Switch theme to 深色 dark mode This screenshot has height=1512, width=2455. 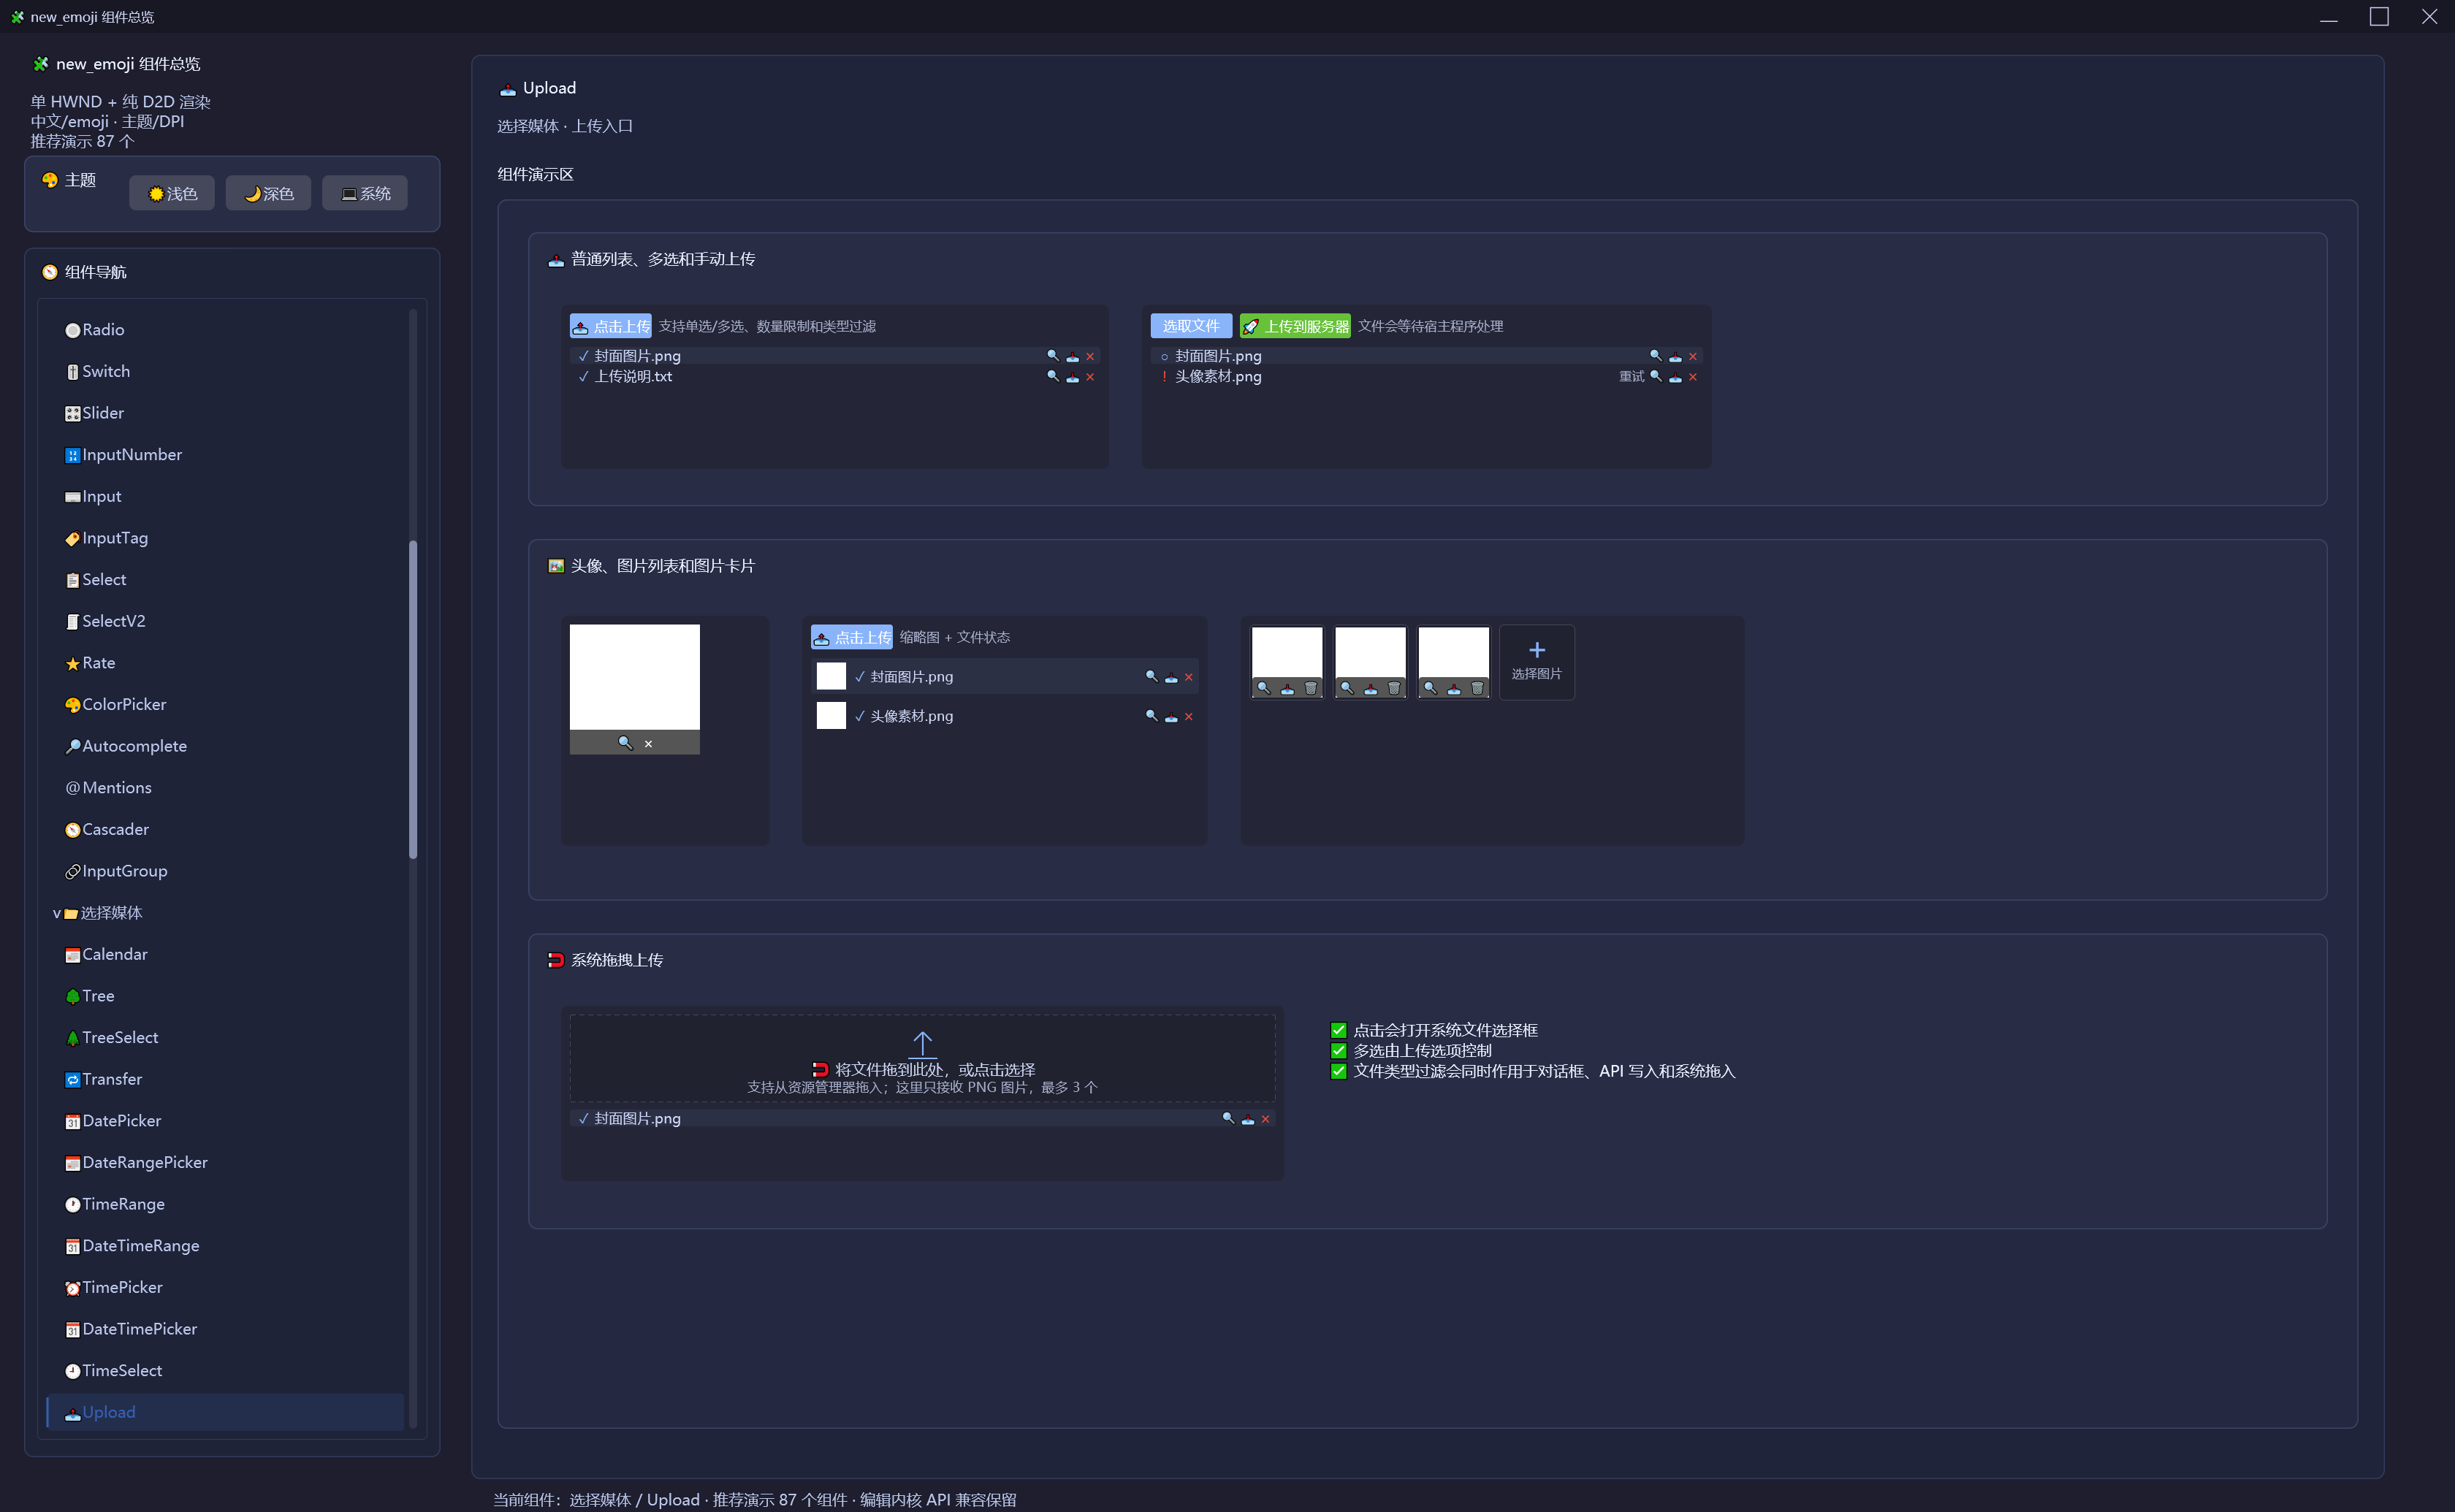pos(268,193)
